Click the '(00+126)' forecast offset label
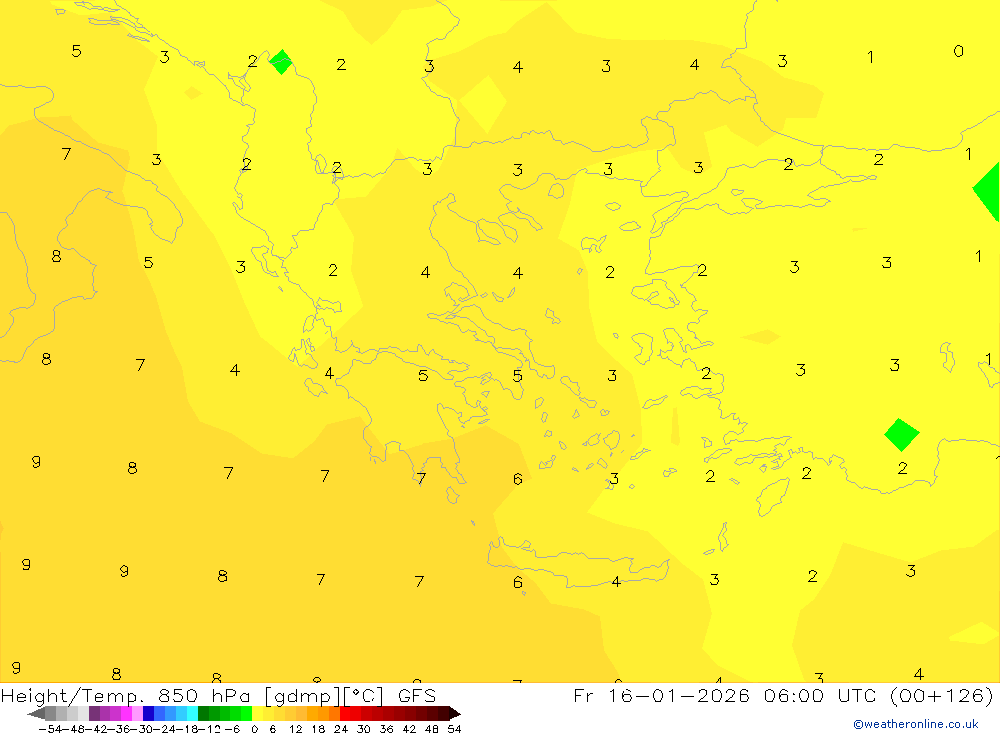Viewport: 1000px width, 733px height. tap(941, 696)
